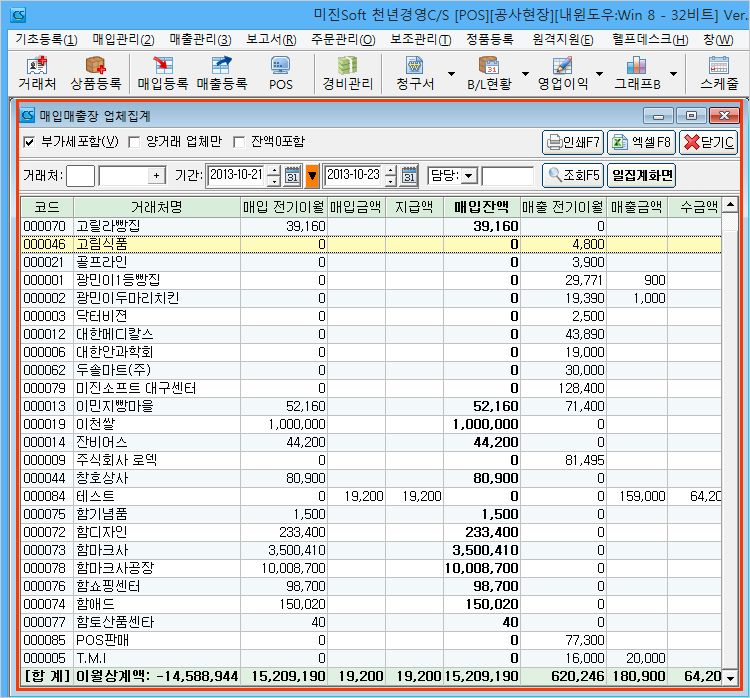
Task: Click the + button next to 거래처 field
Action: 156,176
